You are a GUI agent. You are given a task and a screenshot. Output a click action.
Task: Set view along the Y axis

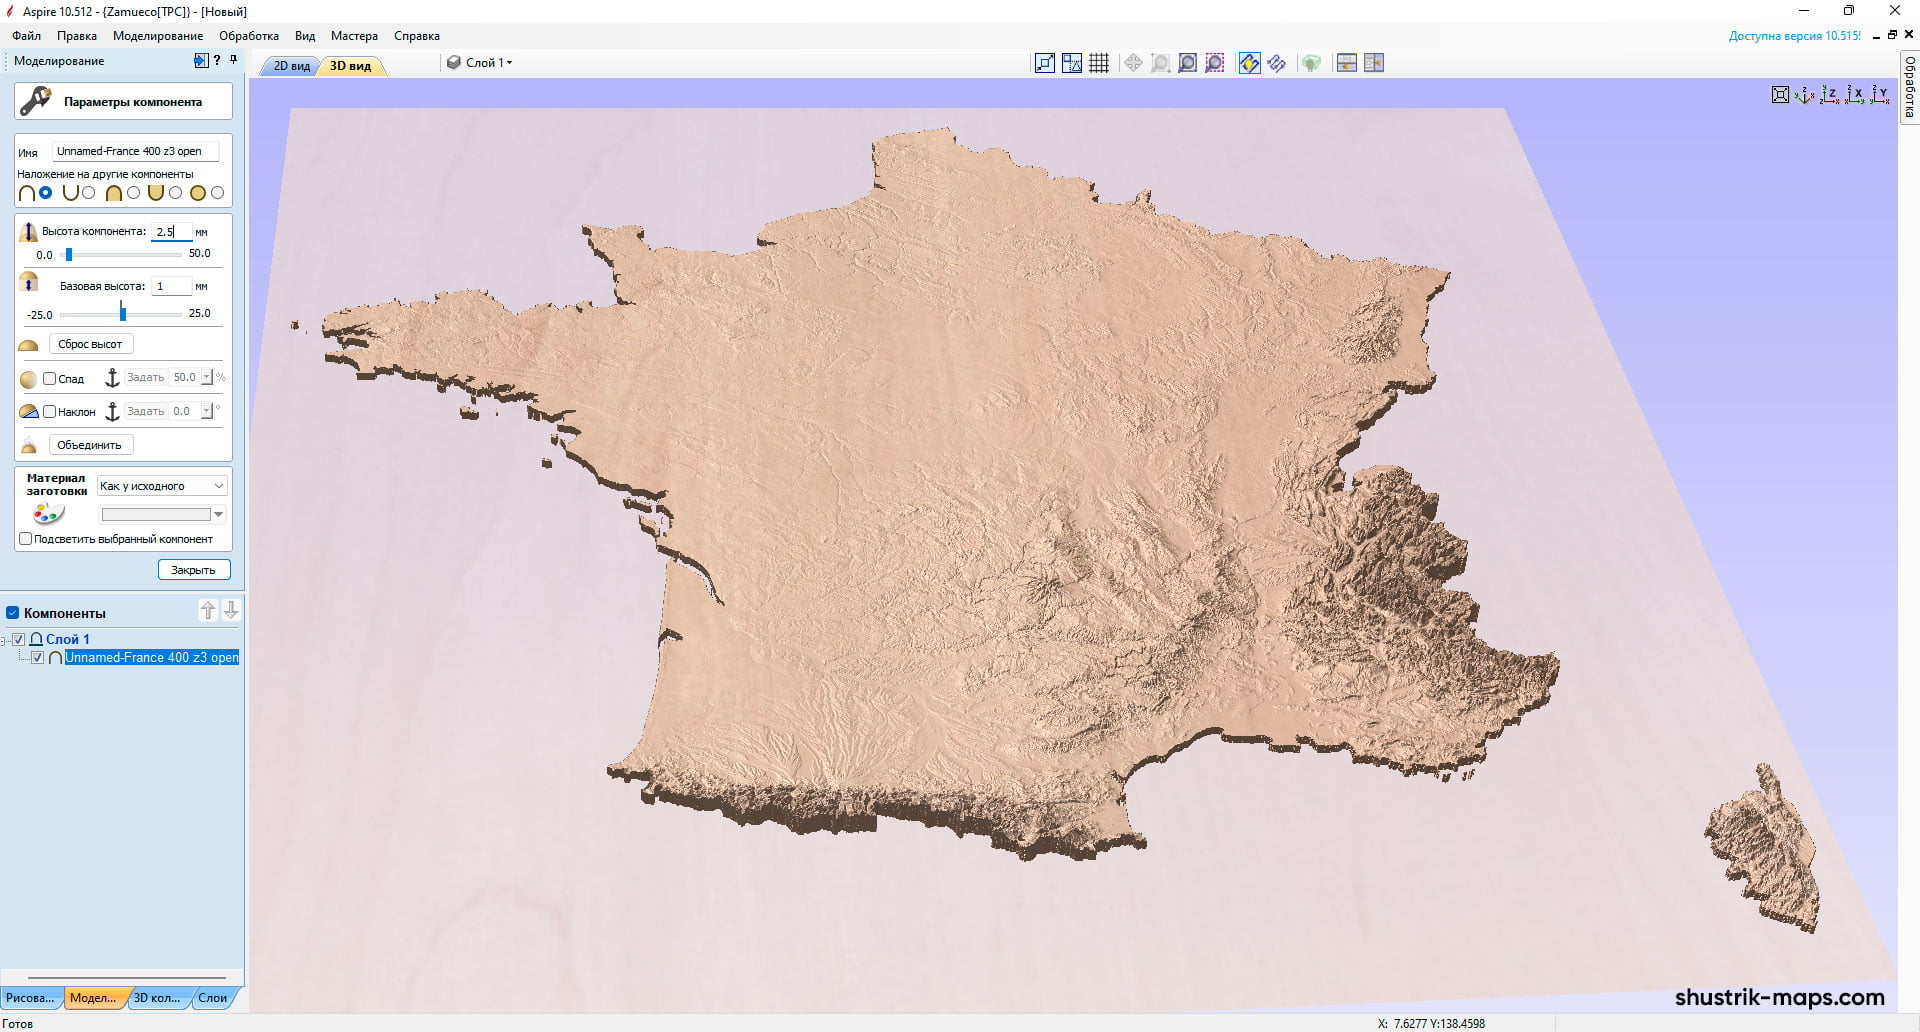[x=1880, y=95]
